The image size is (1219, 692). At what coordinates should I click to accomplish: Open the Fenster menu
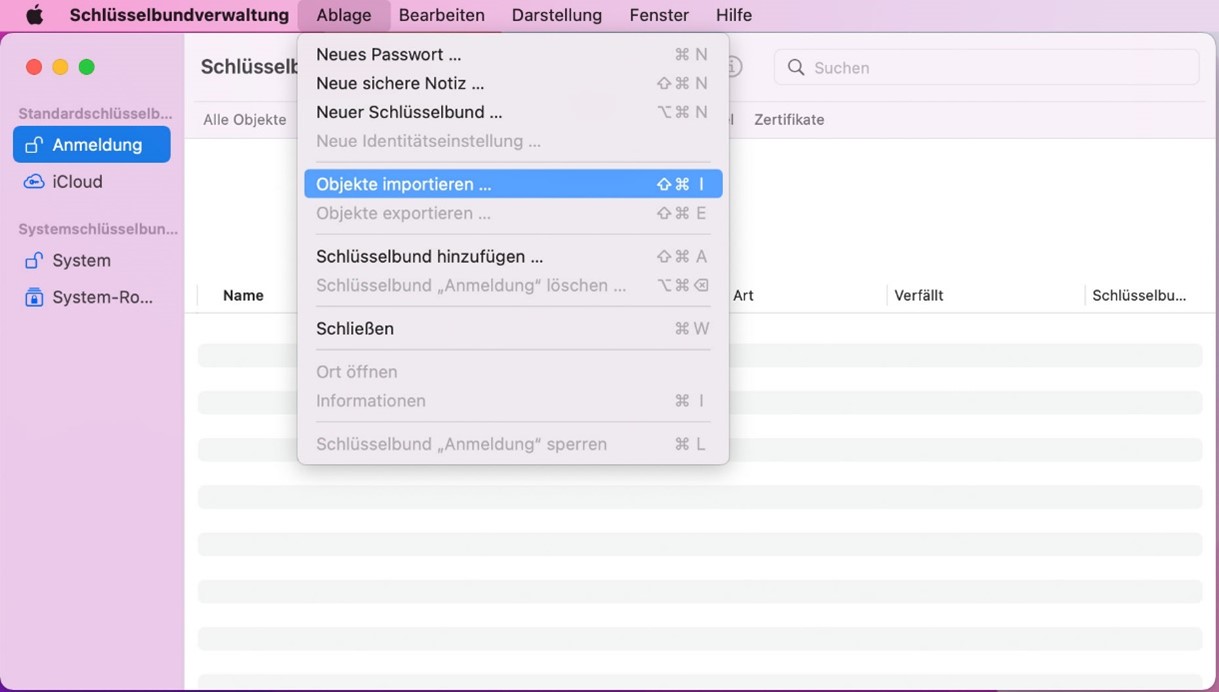point(659,15)
